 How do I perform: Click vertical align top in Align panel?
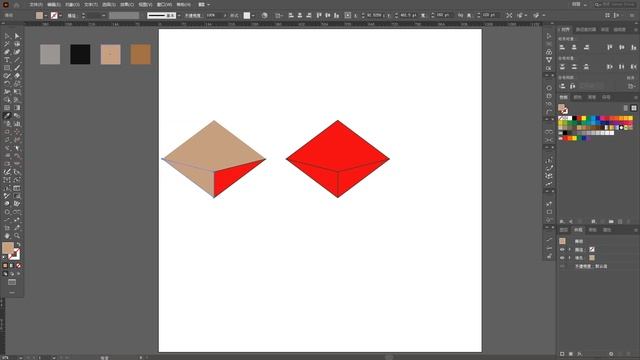pos(609,47)
